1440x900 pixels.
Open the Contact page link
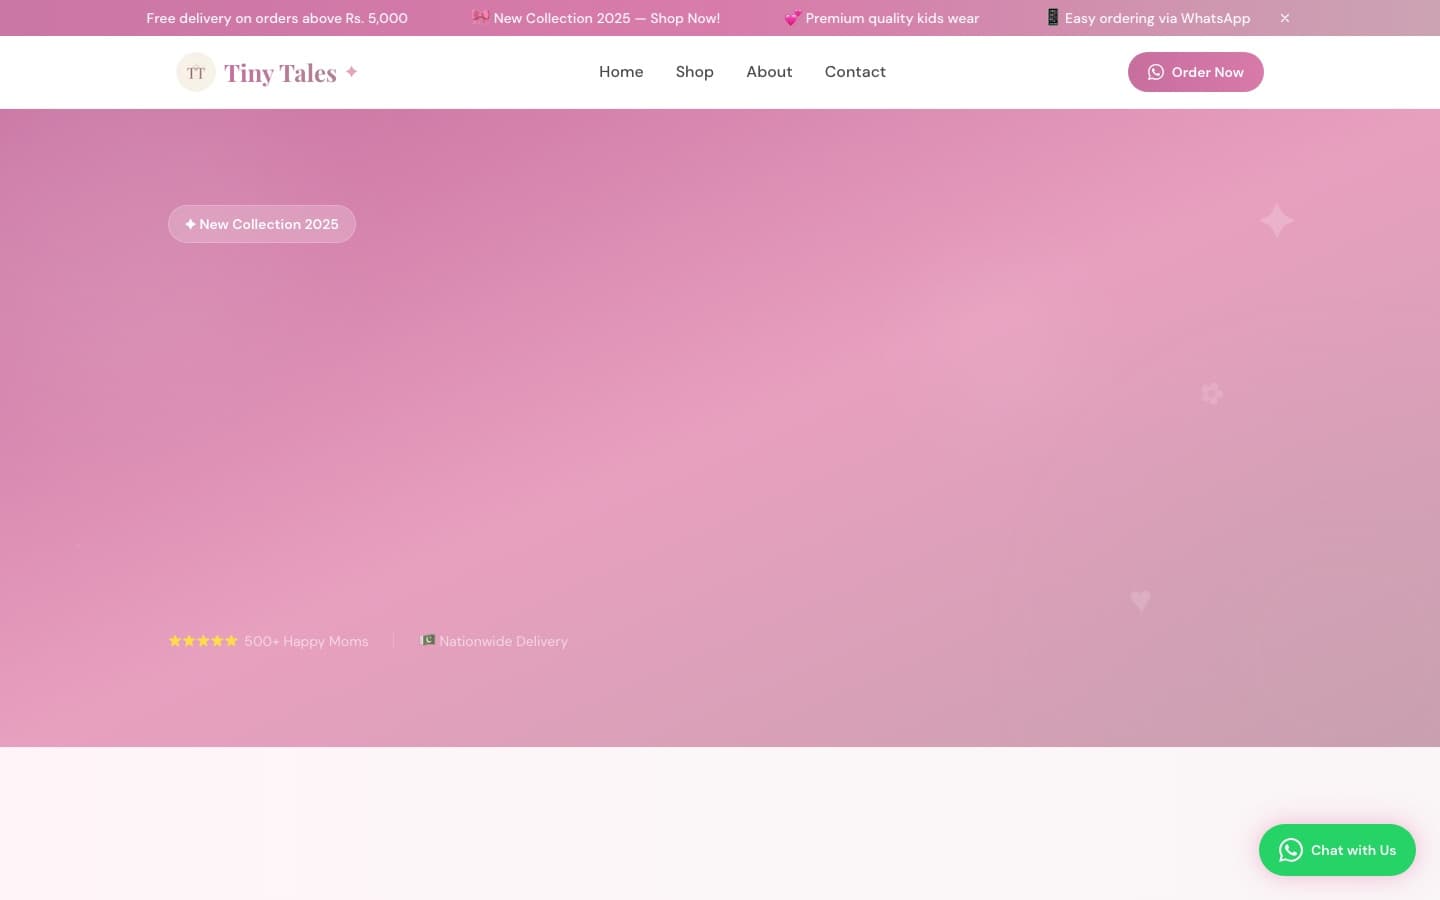(855, 72)
